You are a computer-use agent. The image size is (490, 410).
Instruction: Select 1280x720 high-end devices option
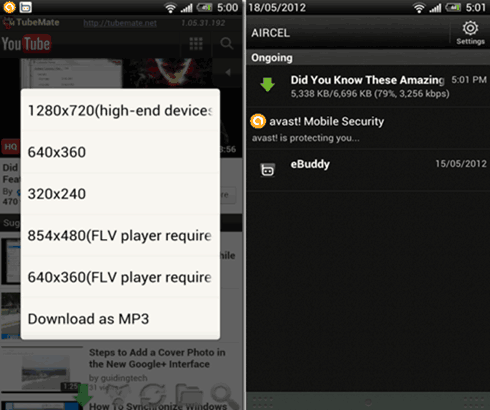(120, 110)
